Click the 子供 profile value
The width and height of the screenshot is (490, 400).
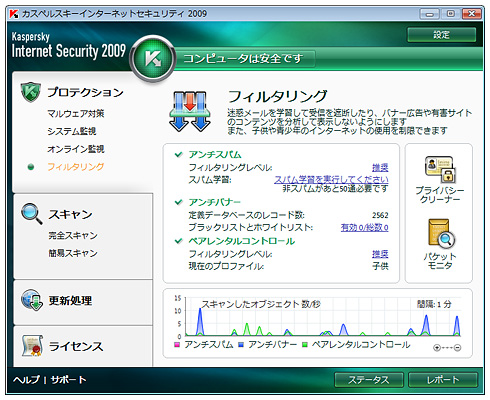(x=380, y=266)
